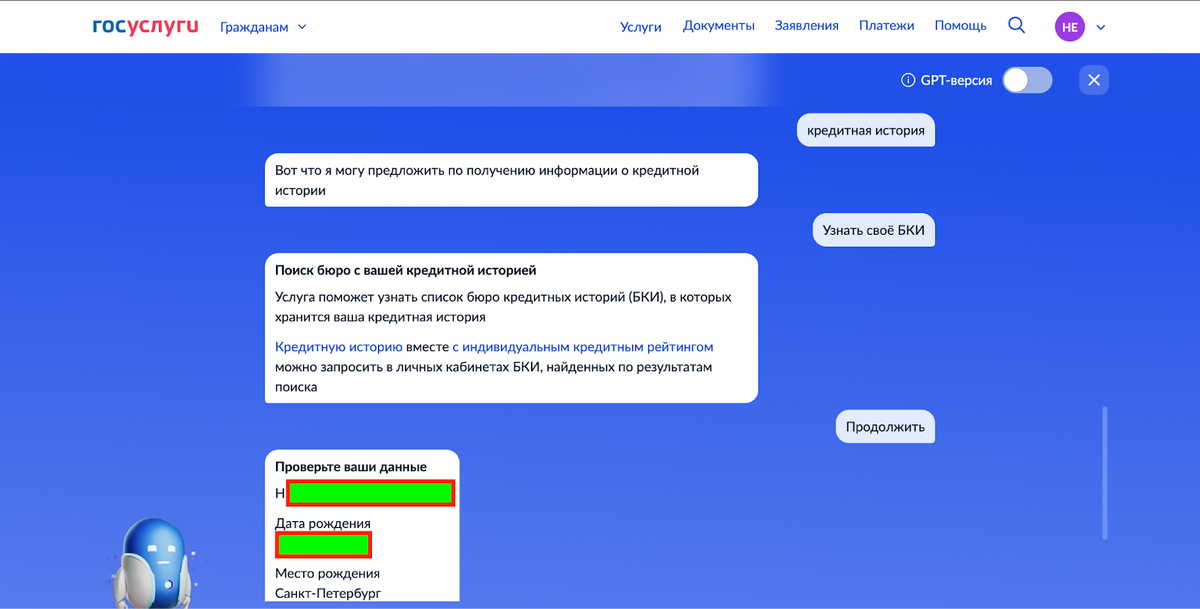Follow the индивидуальным кредитным рейтингом link
1200x609 pixels.
583,347
